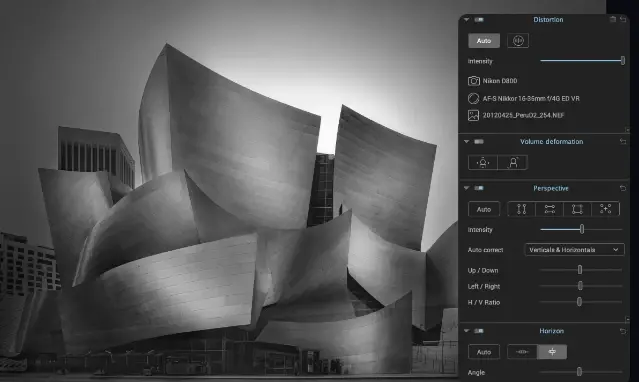Collapse the Volume deformation panel
Viewport: 639px width, 382px height.
point(467,141)
